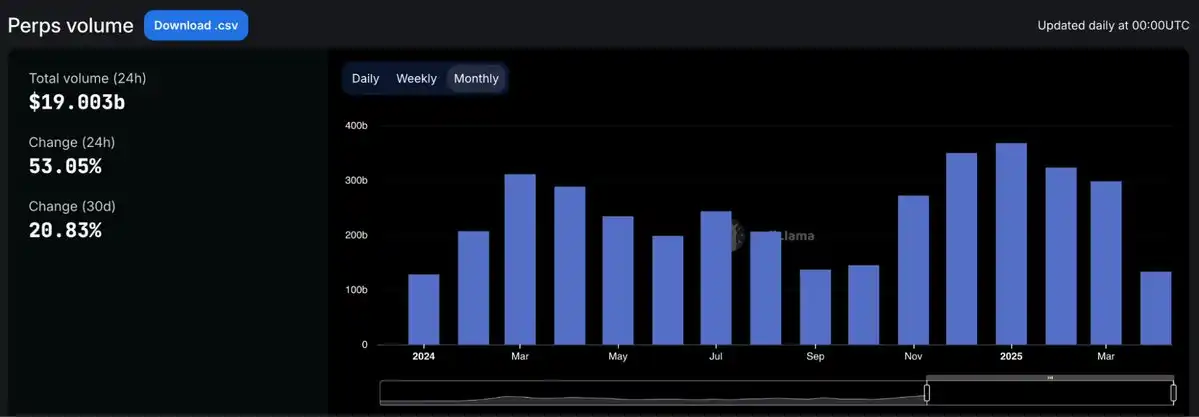Click the November 2024 bar
The width and height of the screenshot is (1199, 417).
pos(913,270)
